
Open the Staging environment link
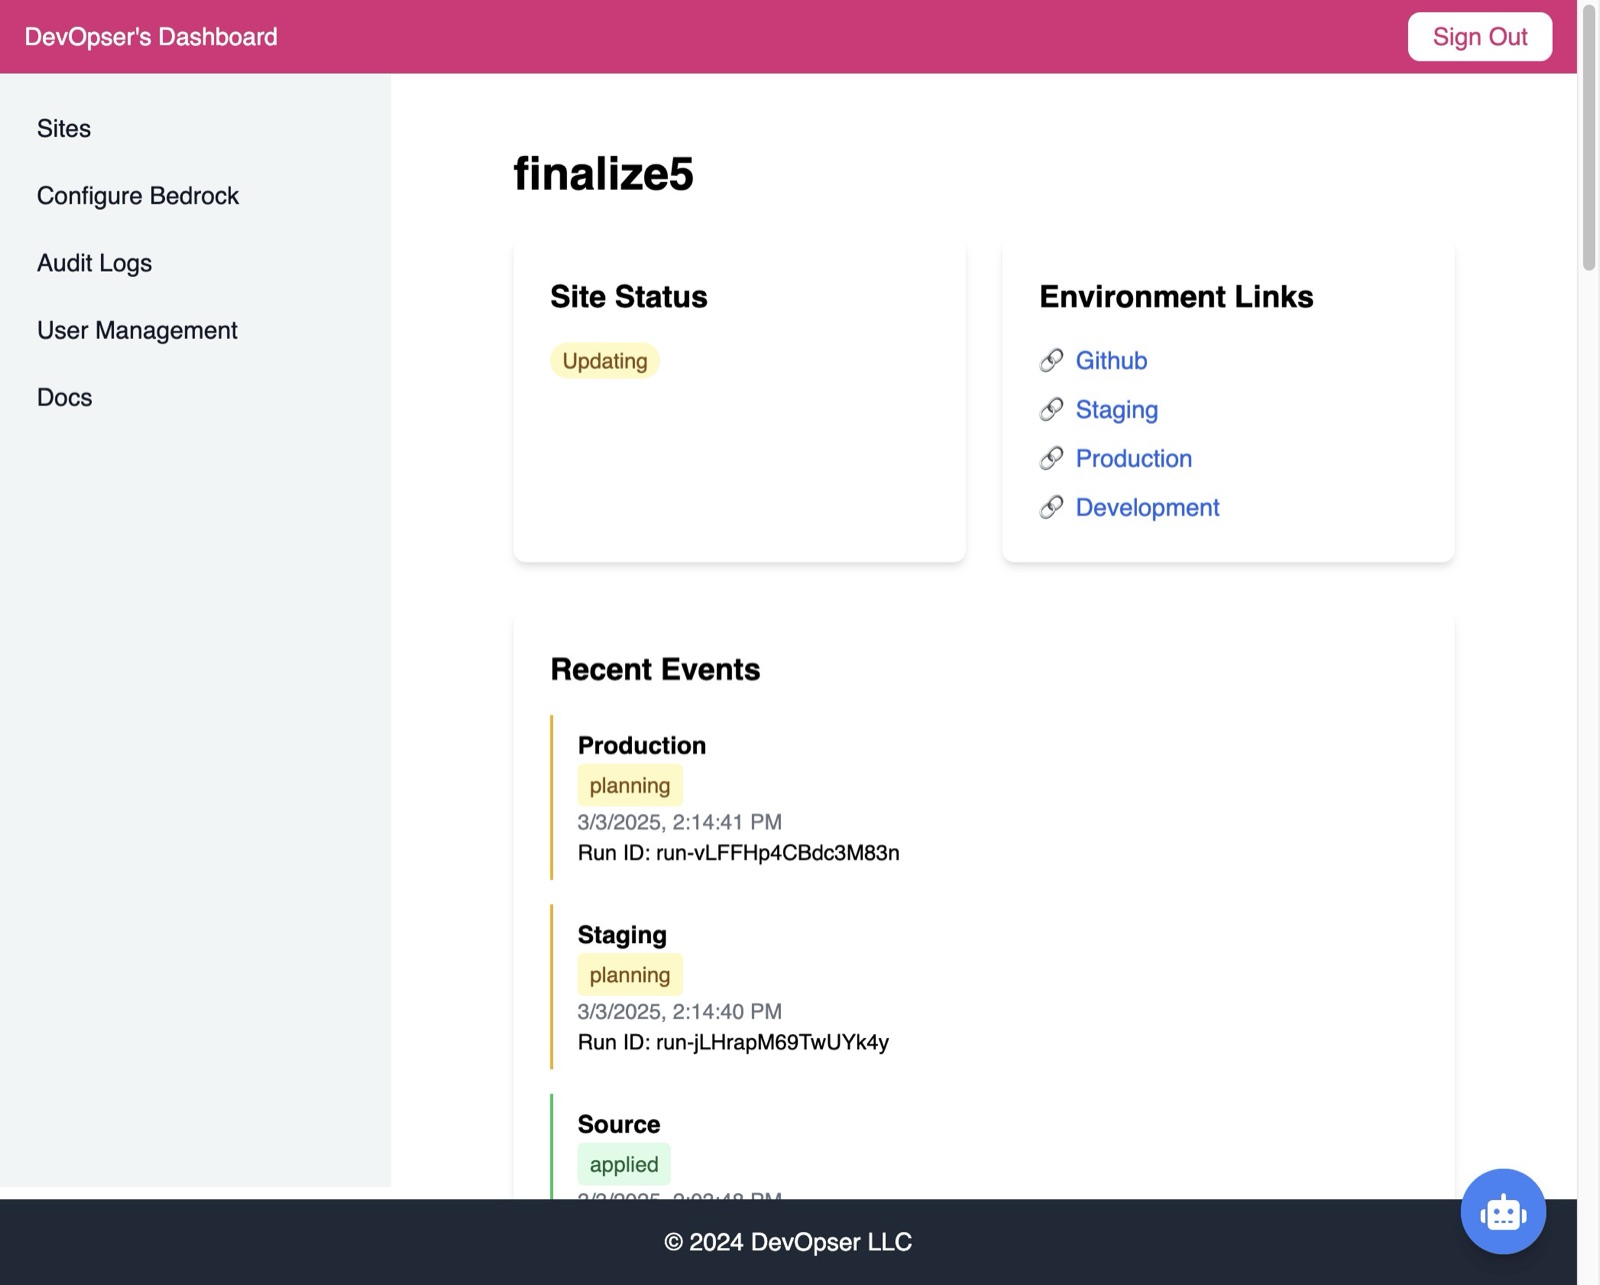pyautogui.click(x=1117, y=409)
